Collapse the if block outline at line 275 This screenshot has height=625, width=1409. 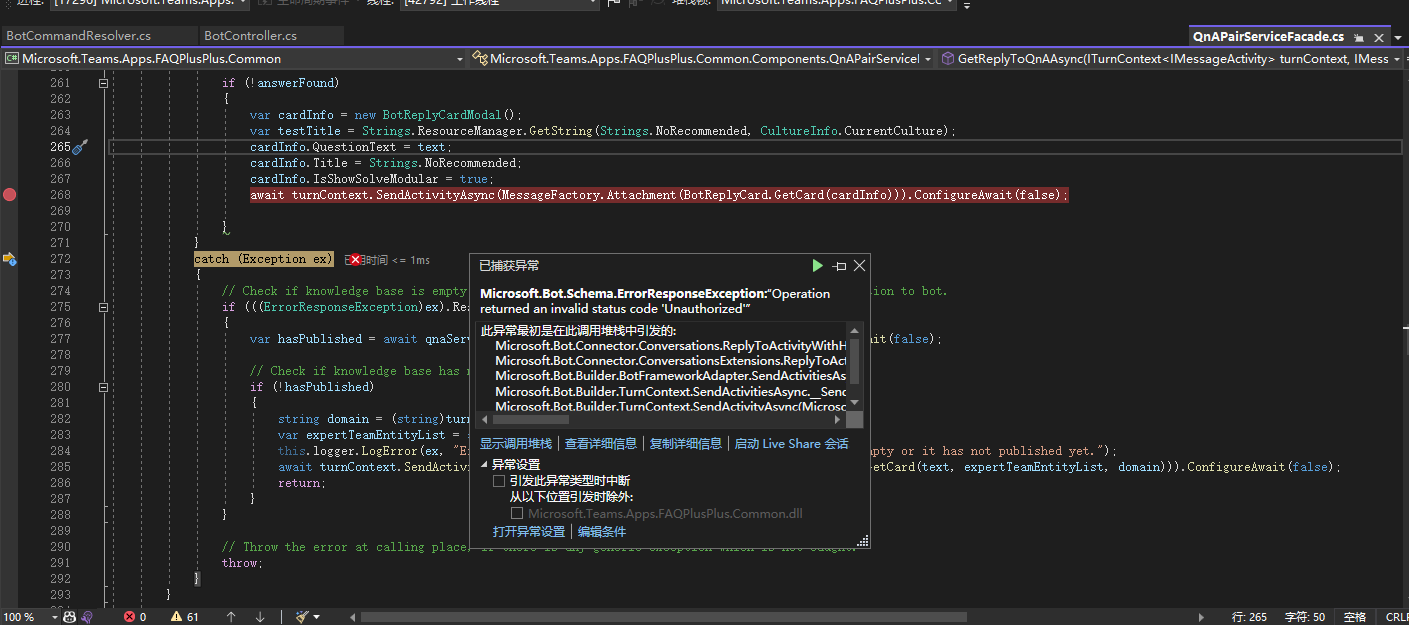coord(103,307)
